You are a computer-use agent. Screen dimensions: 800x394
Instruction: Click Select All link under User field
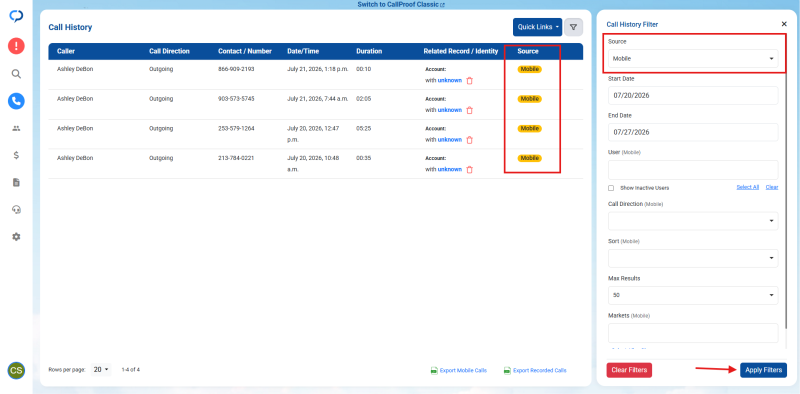[747, 187]
